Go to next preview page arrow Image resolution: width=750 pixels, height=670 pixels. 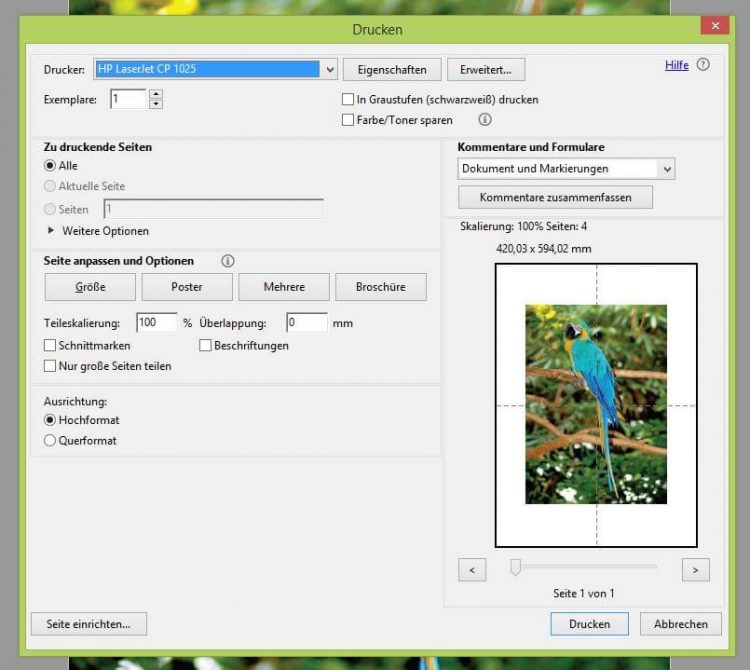coord(695,570)
